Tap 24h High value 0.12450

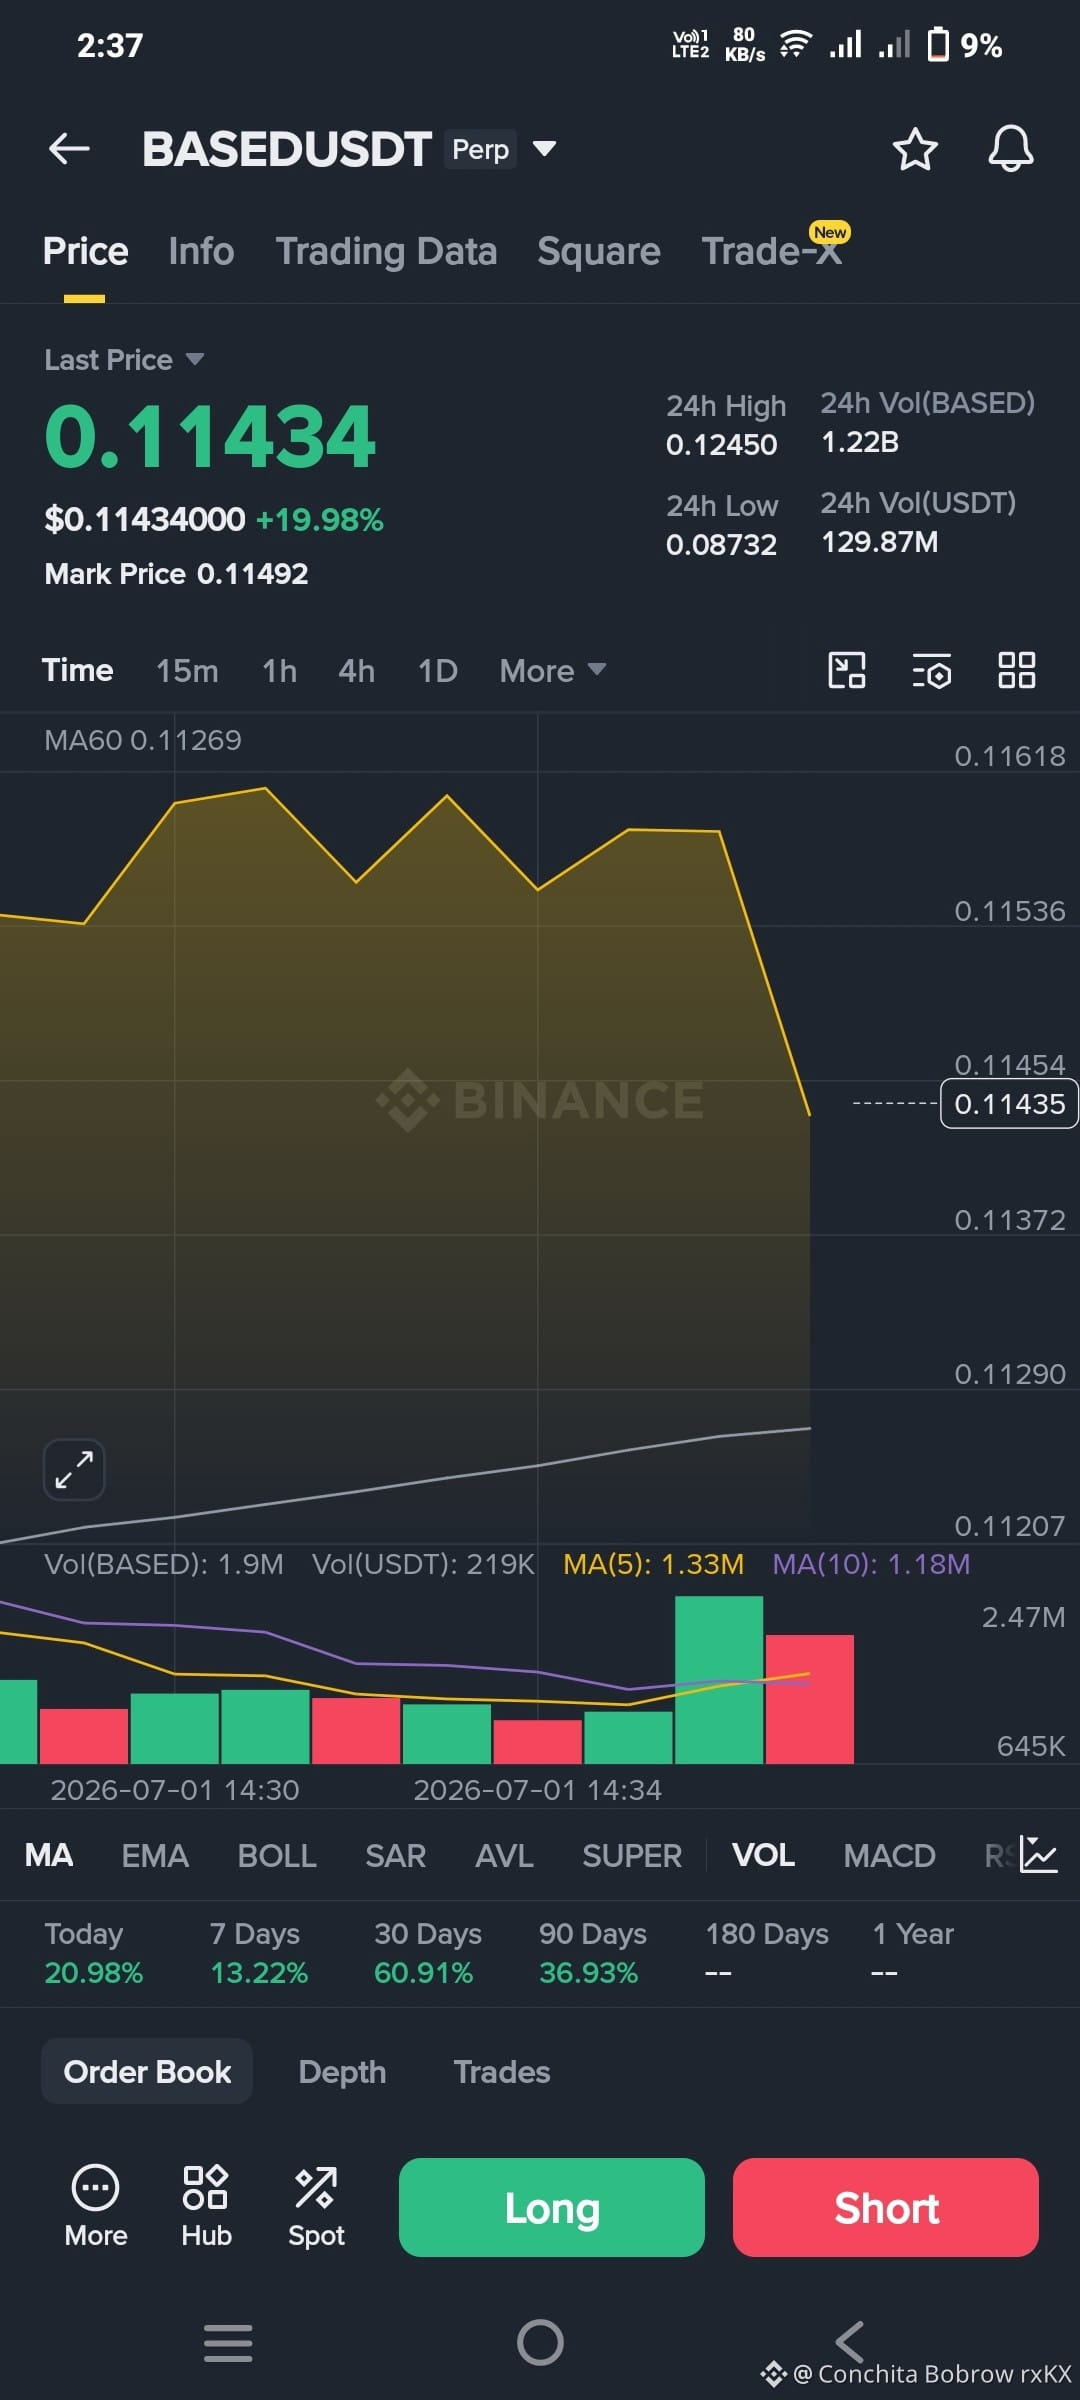click(x=721, y=445)
